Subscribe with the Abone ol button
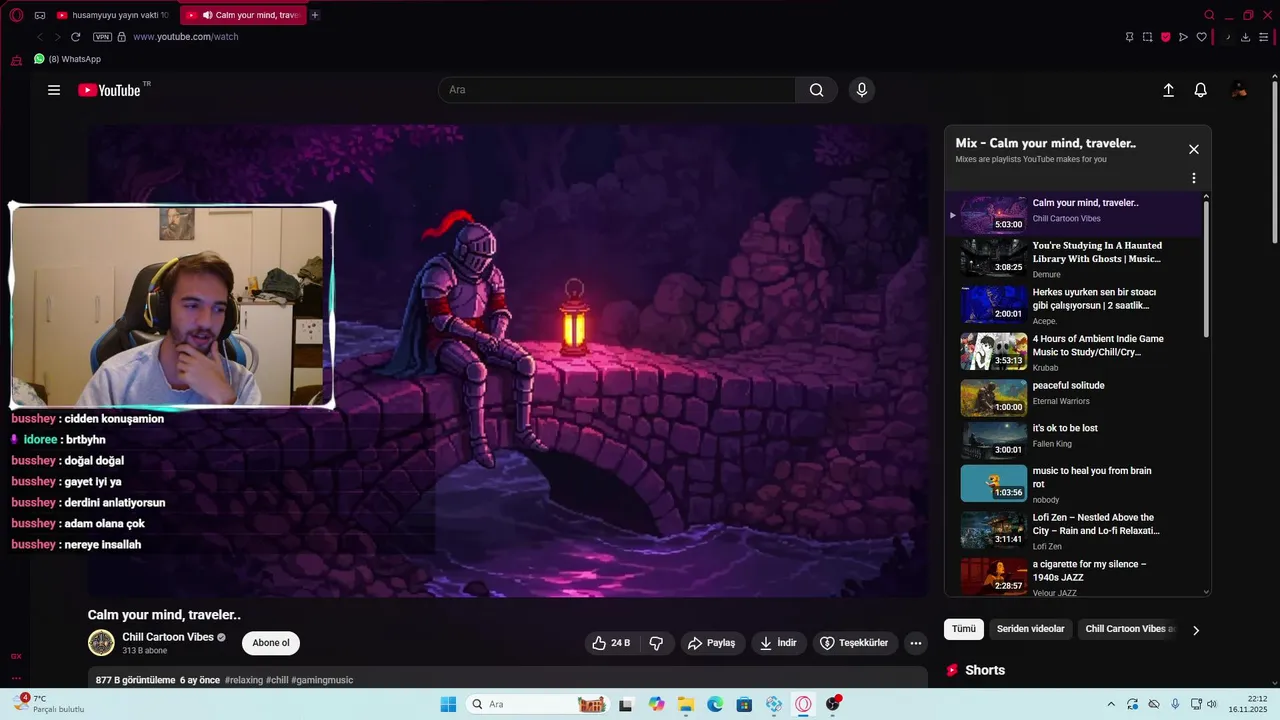The height and width of the screenshot is (720, 1280). coord(271,643)
